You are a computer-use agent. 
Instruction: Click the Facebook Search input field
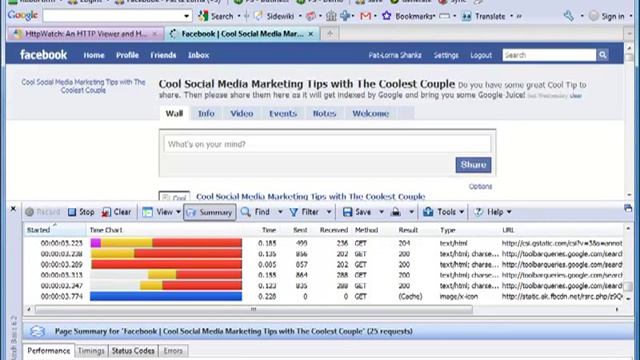(x=549, y=55)
